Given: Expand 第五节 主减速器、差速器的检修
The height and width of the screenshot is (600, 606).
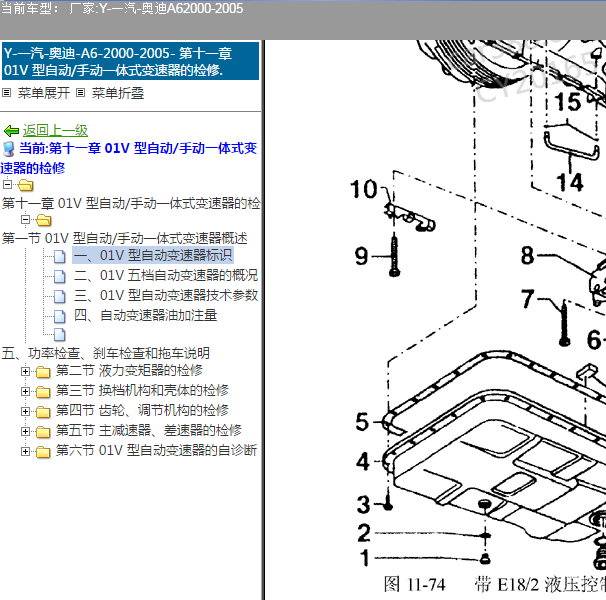Looking at the screenshot, I should click(x=25, y=431).
